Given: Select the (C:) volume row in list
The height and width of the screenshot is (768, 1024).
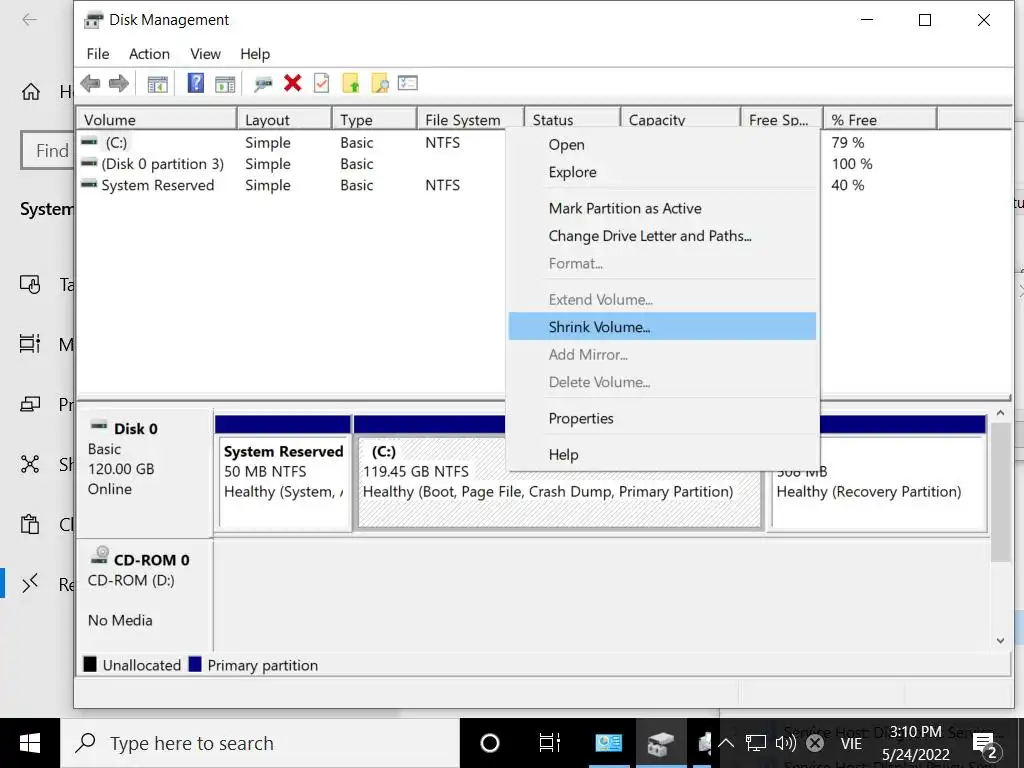Looking at the screenshot, I should 116,142.
